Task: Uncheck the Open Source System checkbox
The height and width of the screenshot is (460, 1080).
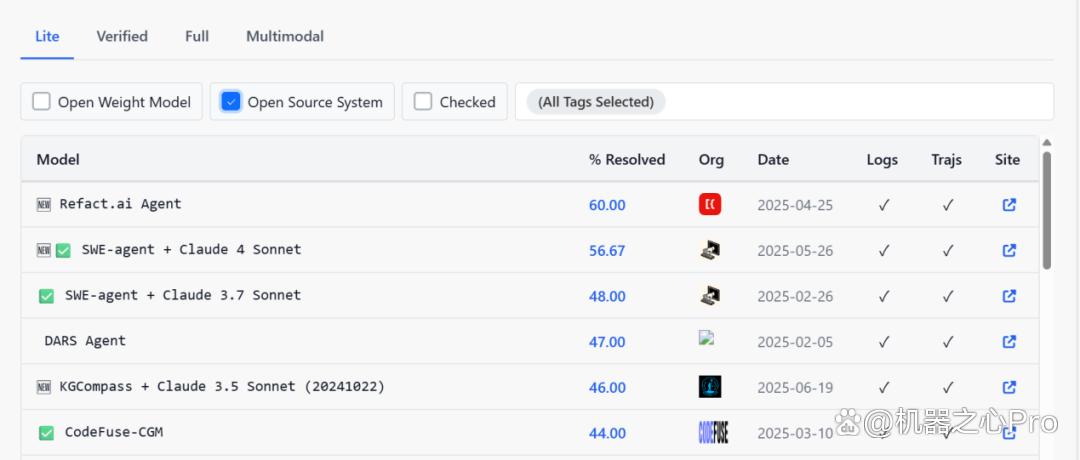Action: pyautogui.click(x=231, y=102)
